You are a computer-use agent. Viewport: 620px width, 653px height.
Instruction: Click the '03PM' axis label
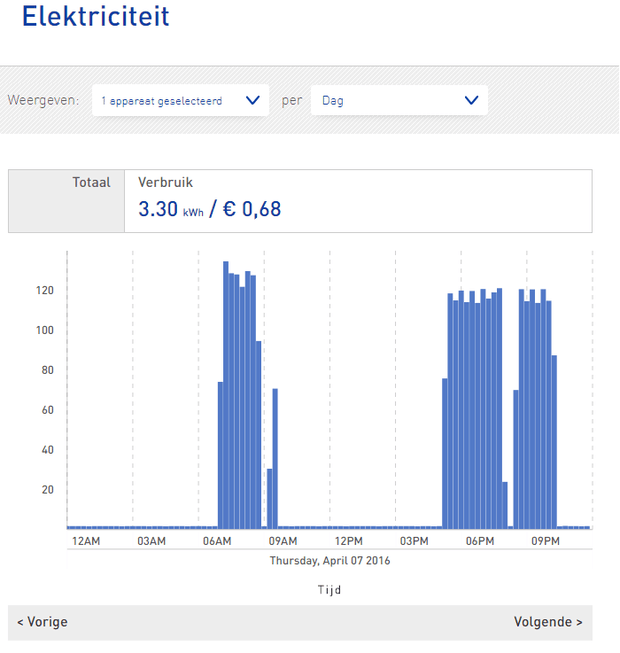pyautogui.click(x=414, y=541)
